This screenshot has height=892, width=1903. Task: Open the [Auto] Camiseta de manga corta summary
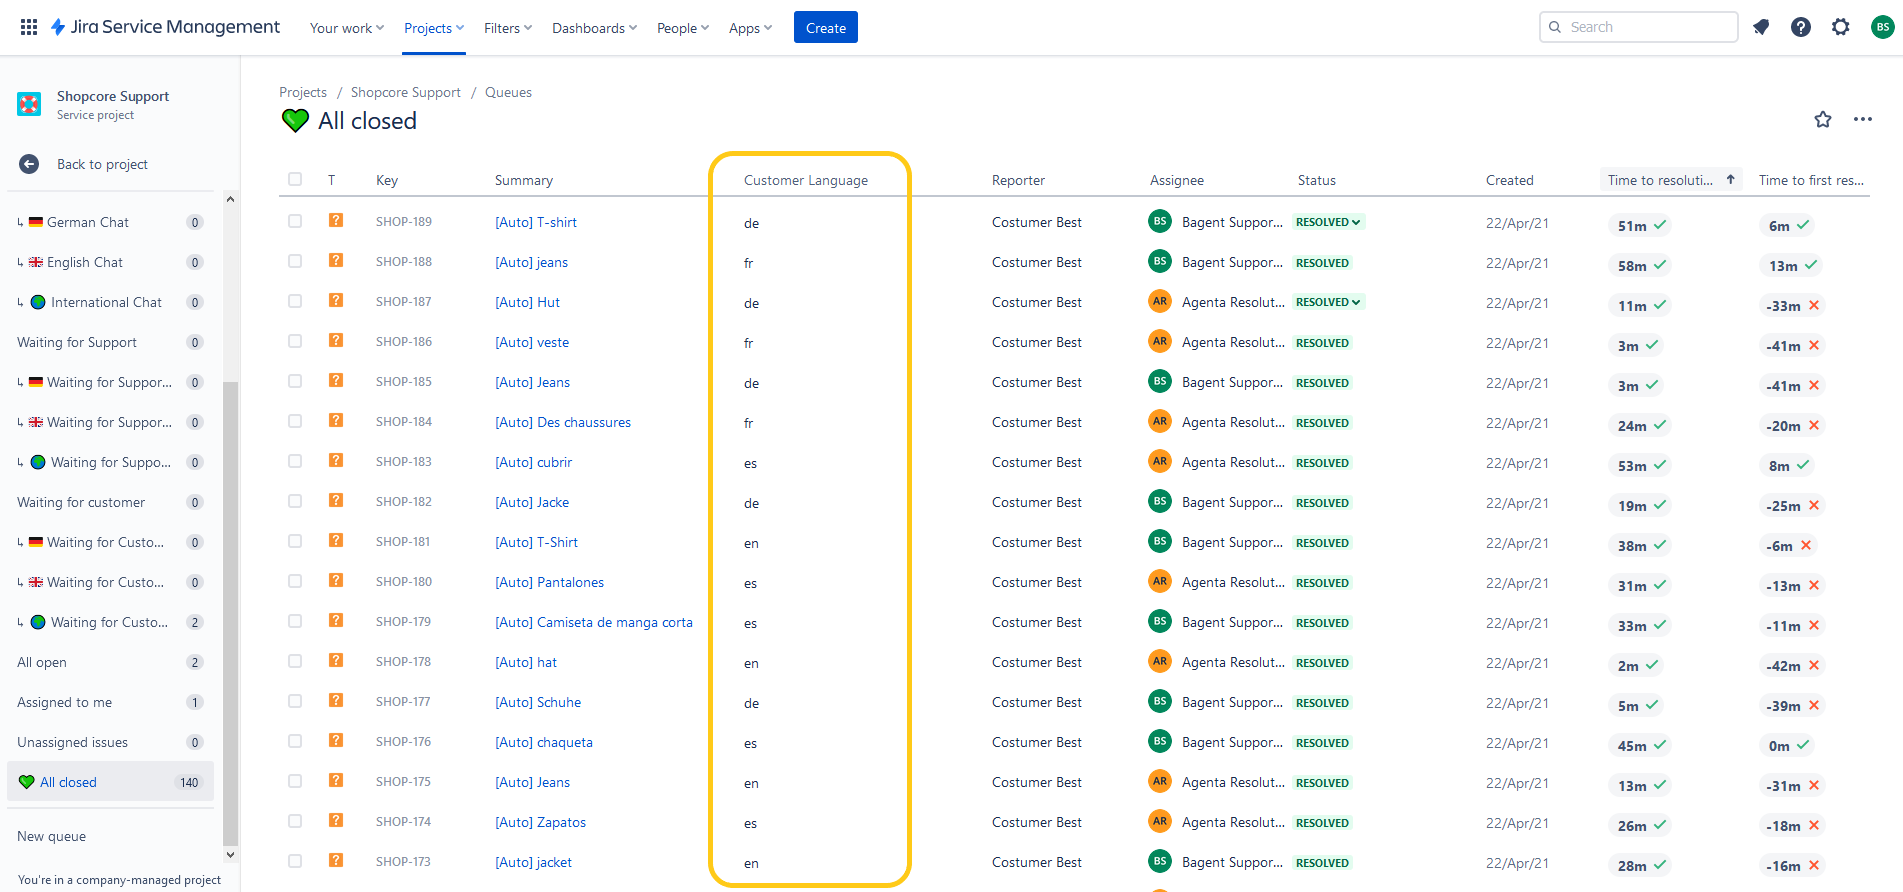coord(594,622)
